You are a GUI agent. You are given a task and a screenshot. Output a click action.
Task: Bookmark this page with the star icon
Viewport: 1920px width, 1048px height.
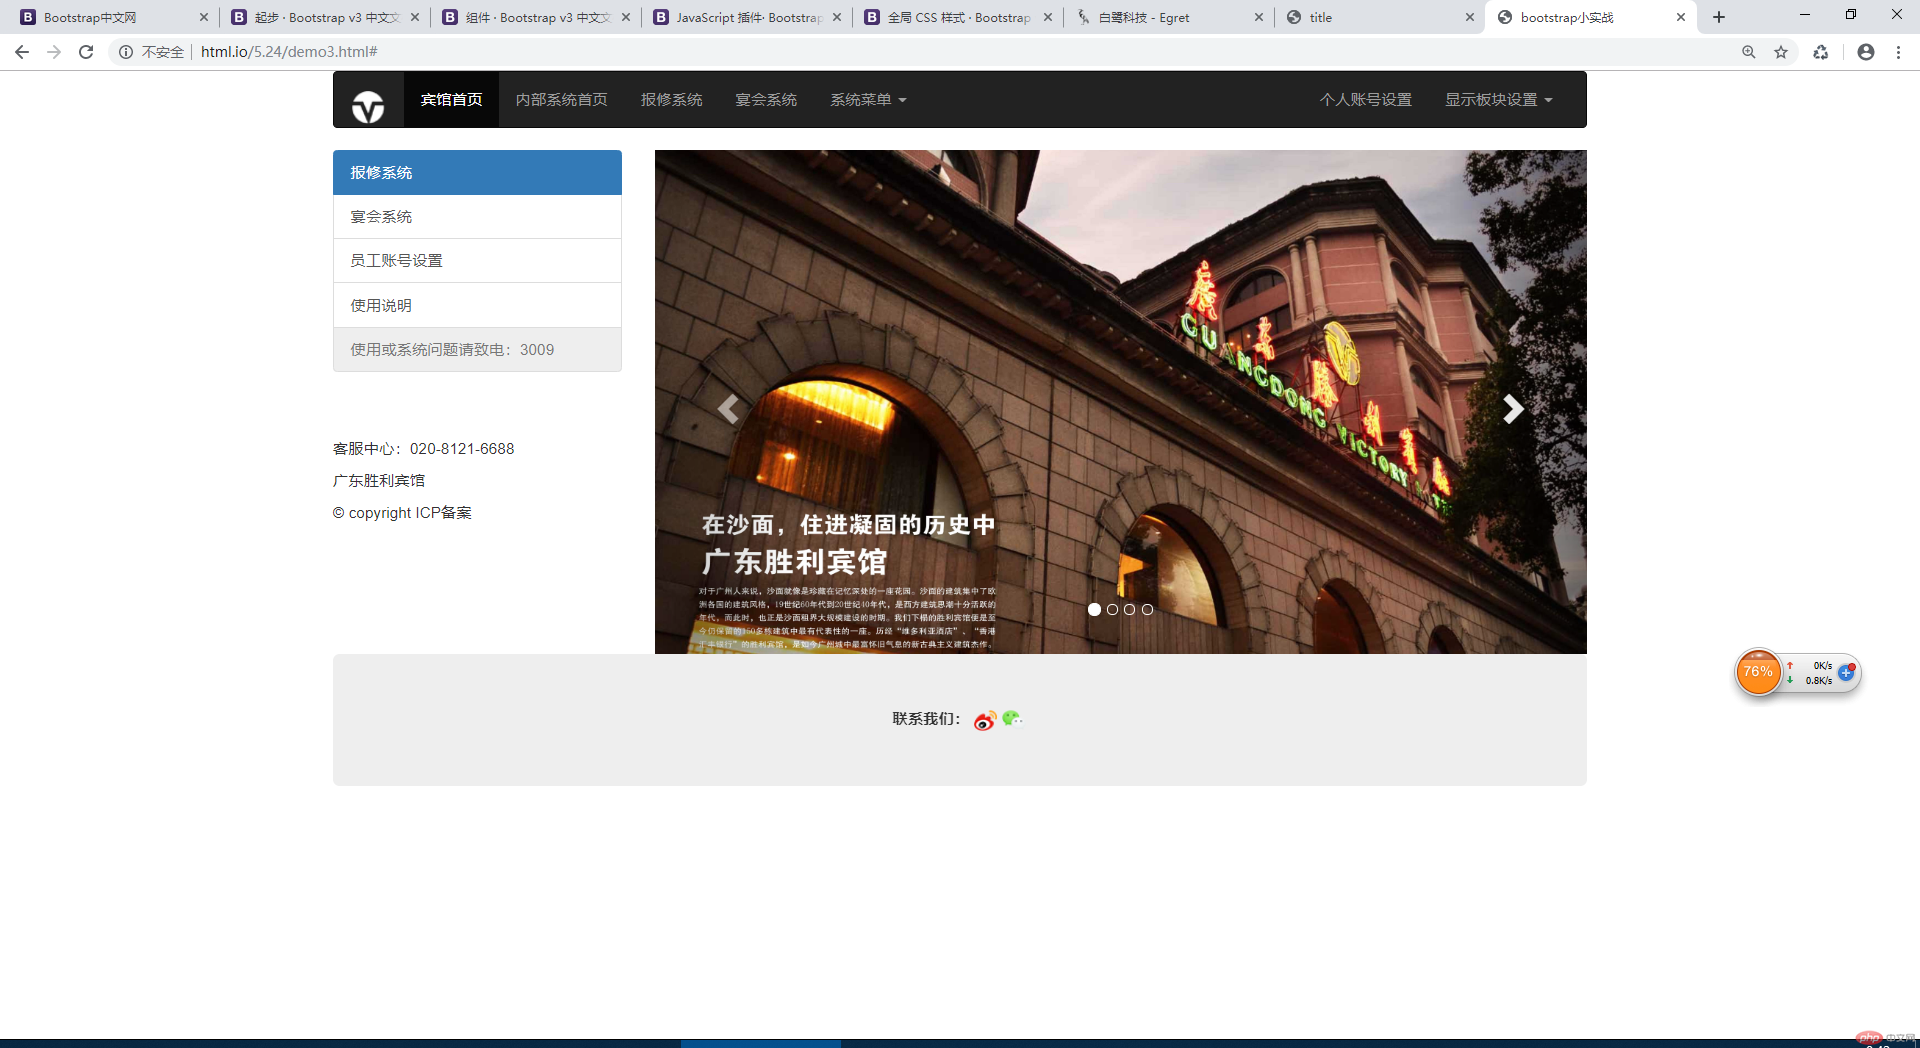1781,52
